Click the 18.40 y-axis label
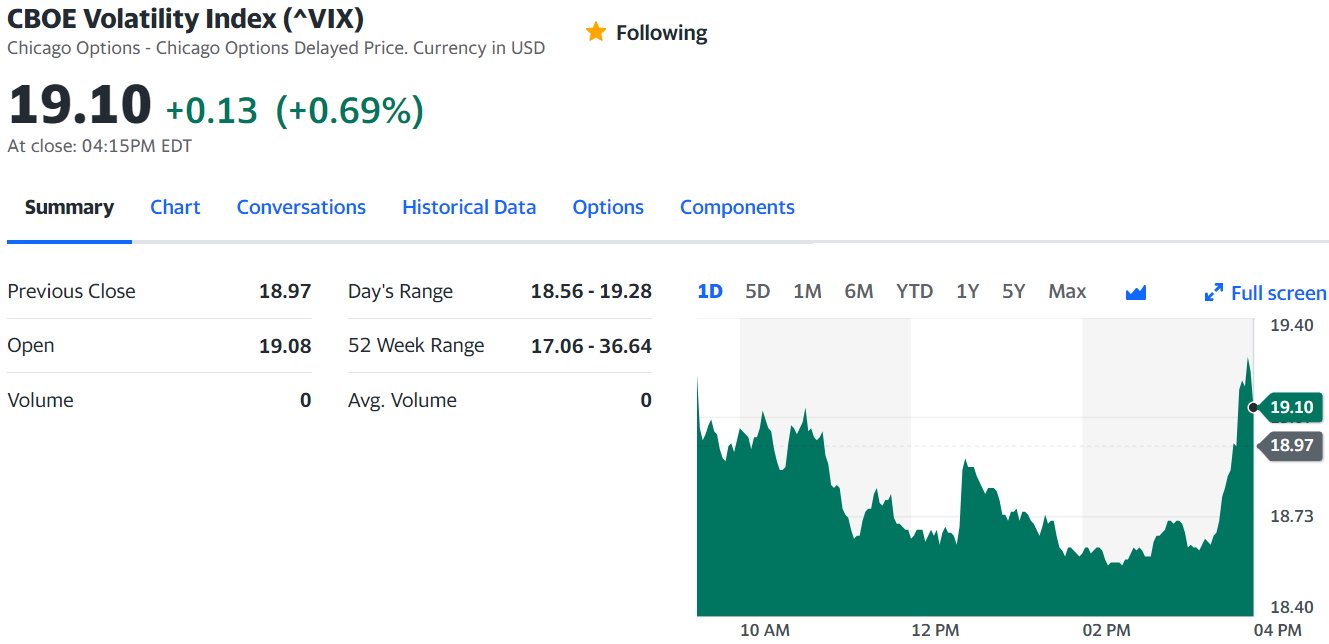 [1291, 606]
